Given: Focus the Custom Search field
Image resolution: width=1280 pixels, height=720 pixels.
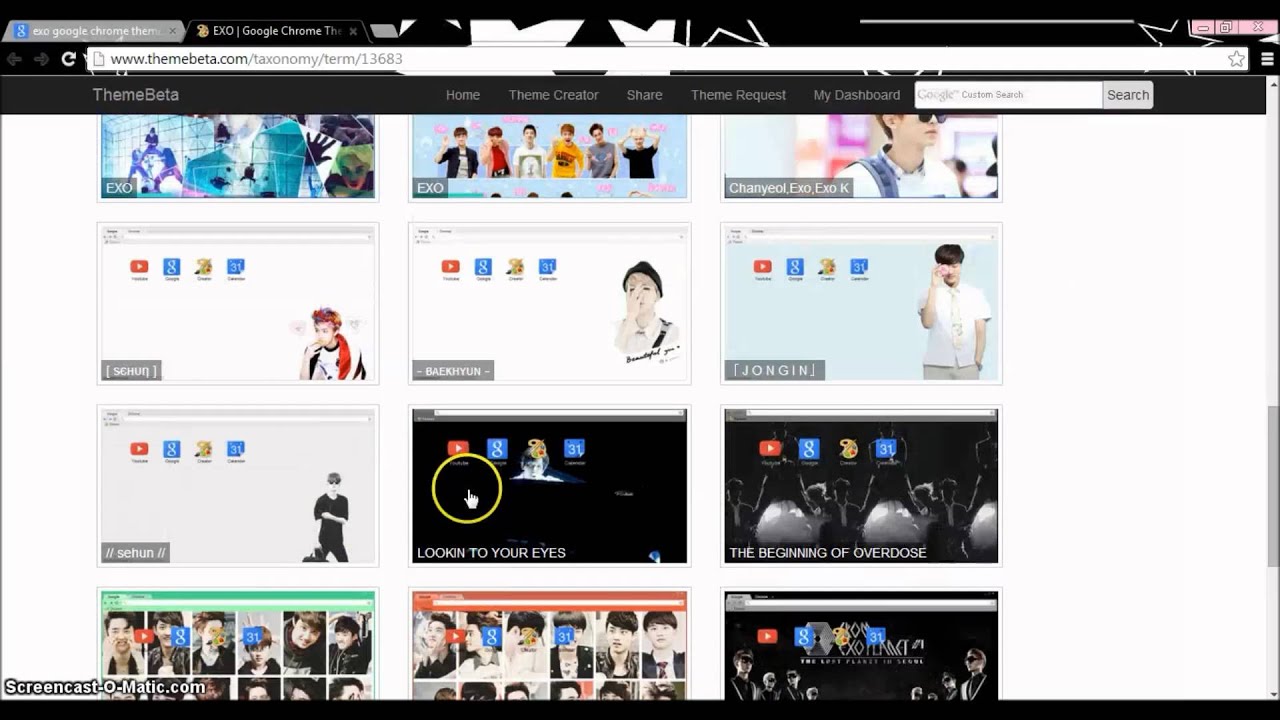Looking at the screenshot, I should (1008, 95).
